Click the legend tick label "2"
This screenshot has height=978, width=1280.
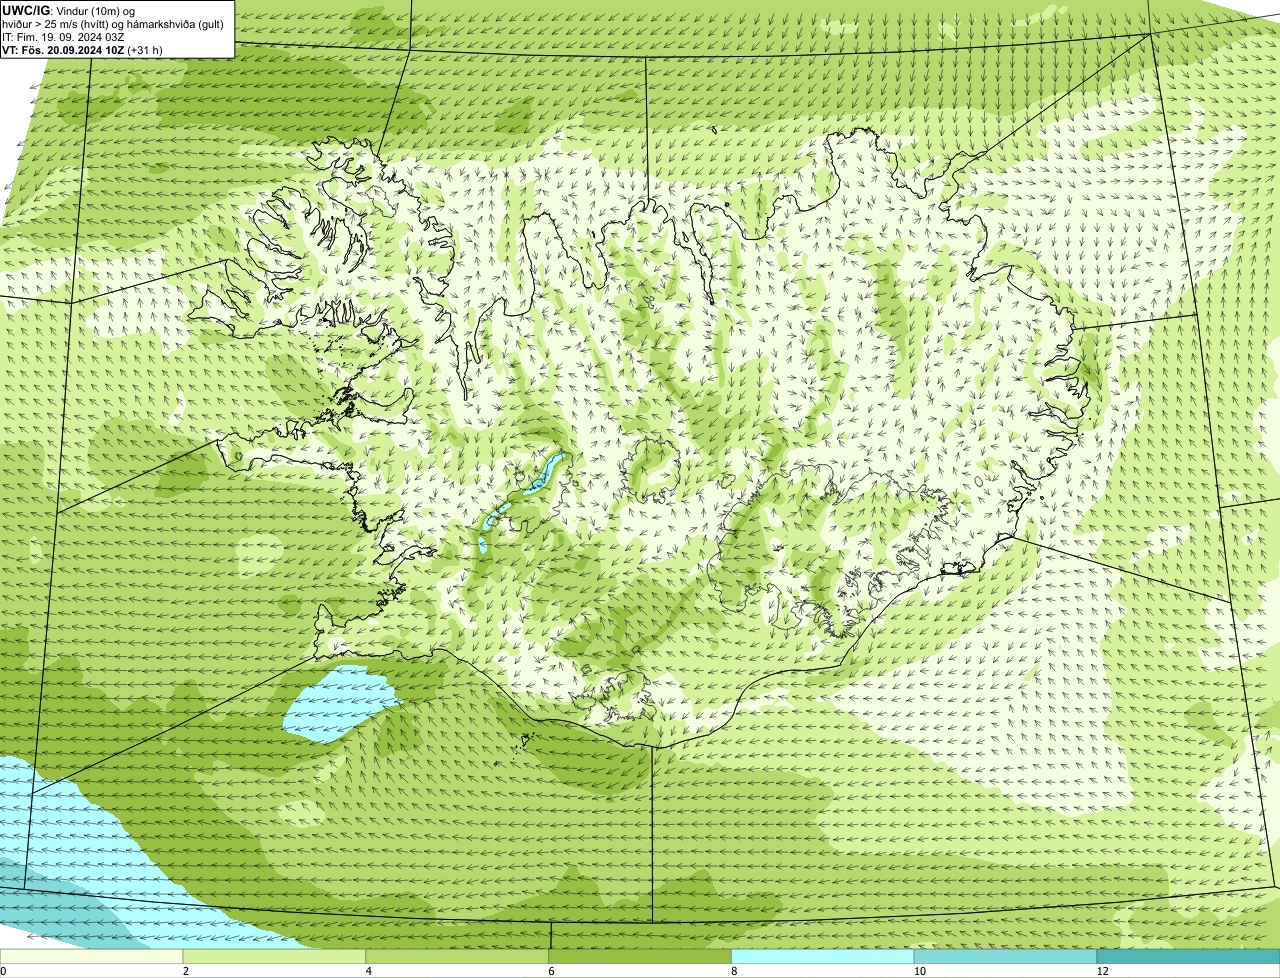tap(186, 971)
